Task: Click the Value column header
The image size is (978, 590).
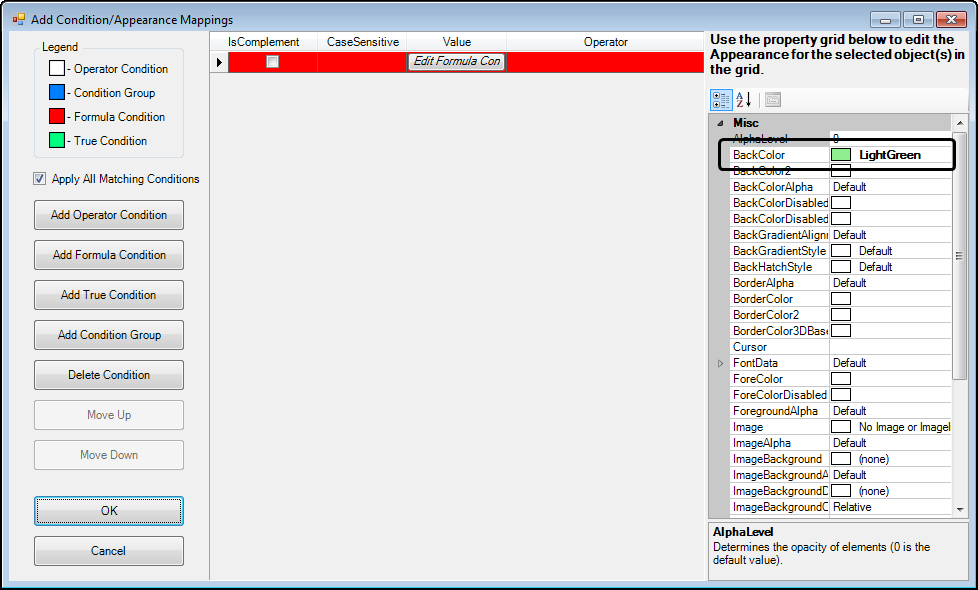Action: pyautogui.click(x=457, y=42)
